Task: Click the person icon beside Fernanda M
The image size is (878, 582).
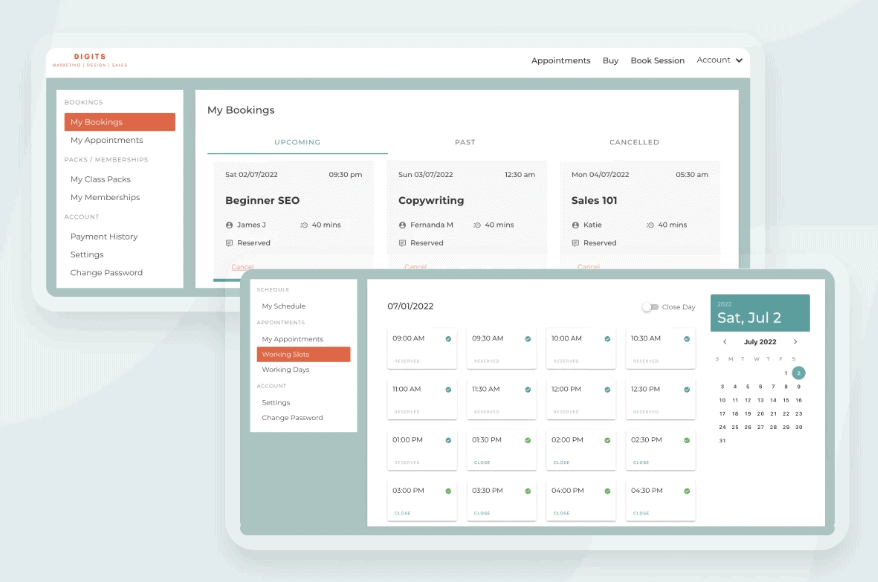Action: (x=402, y=225)
